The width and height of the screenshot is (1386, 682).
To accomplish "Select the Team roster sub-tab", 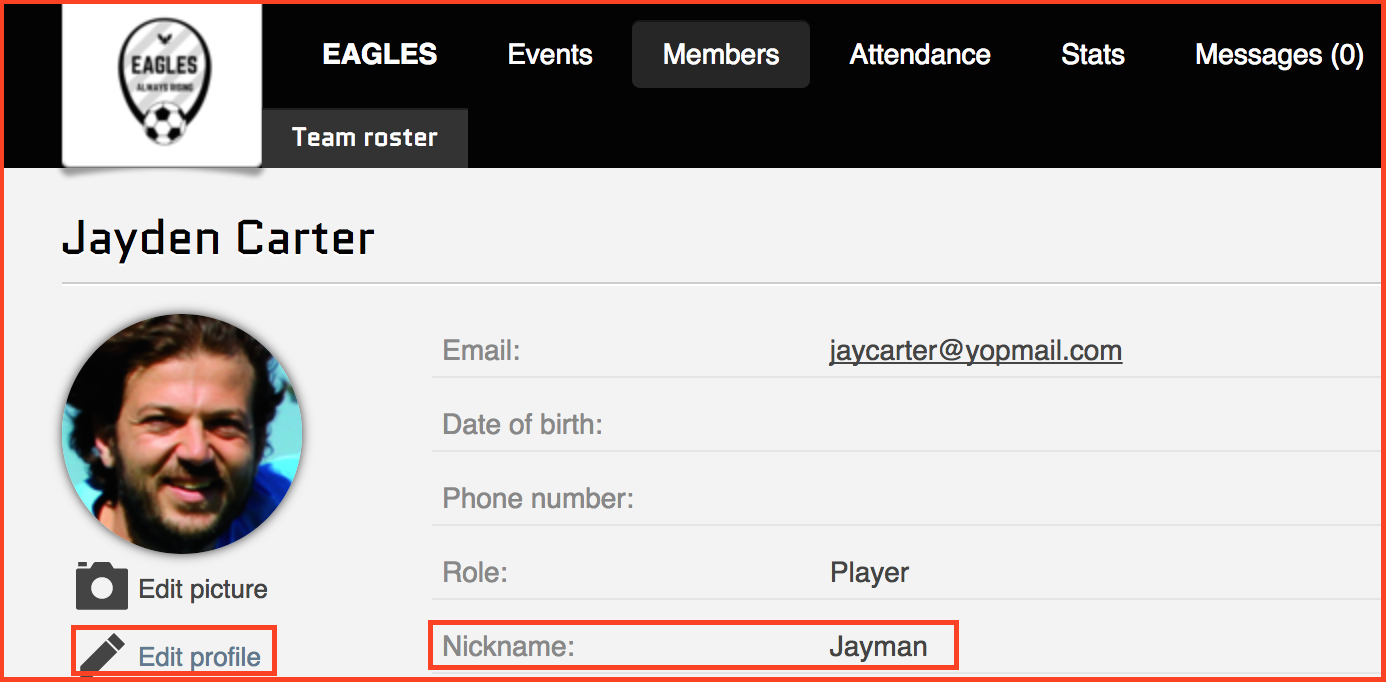I will 365,138.
